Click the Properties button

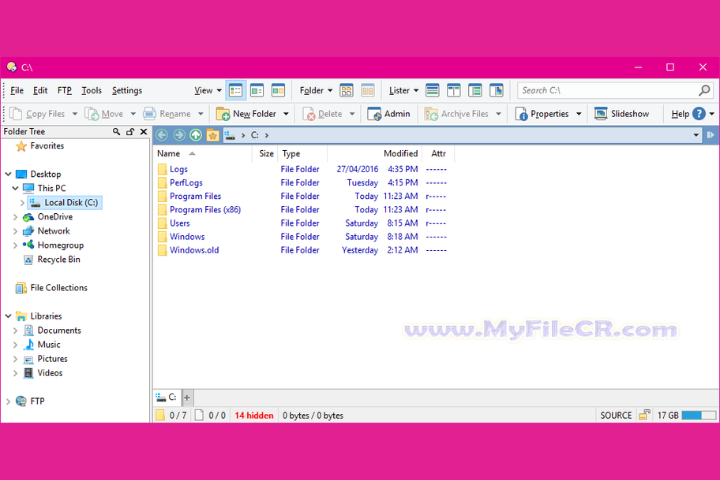point(542,114)
